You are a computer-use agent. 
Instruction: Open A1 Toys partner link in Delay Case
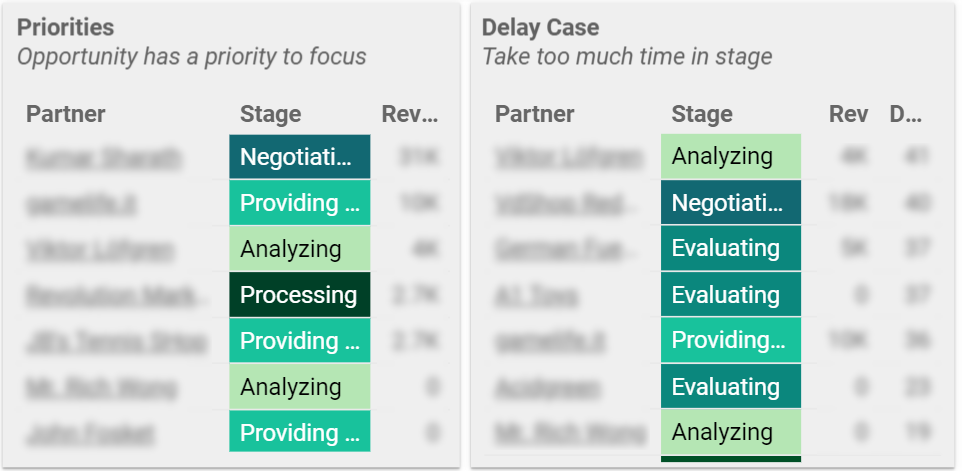pyautogui.click(x=536, y=296)
